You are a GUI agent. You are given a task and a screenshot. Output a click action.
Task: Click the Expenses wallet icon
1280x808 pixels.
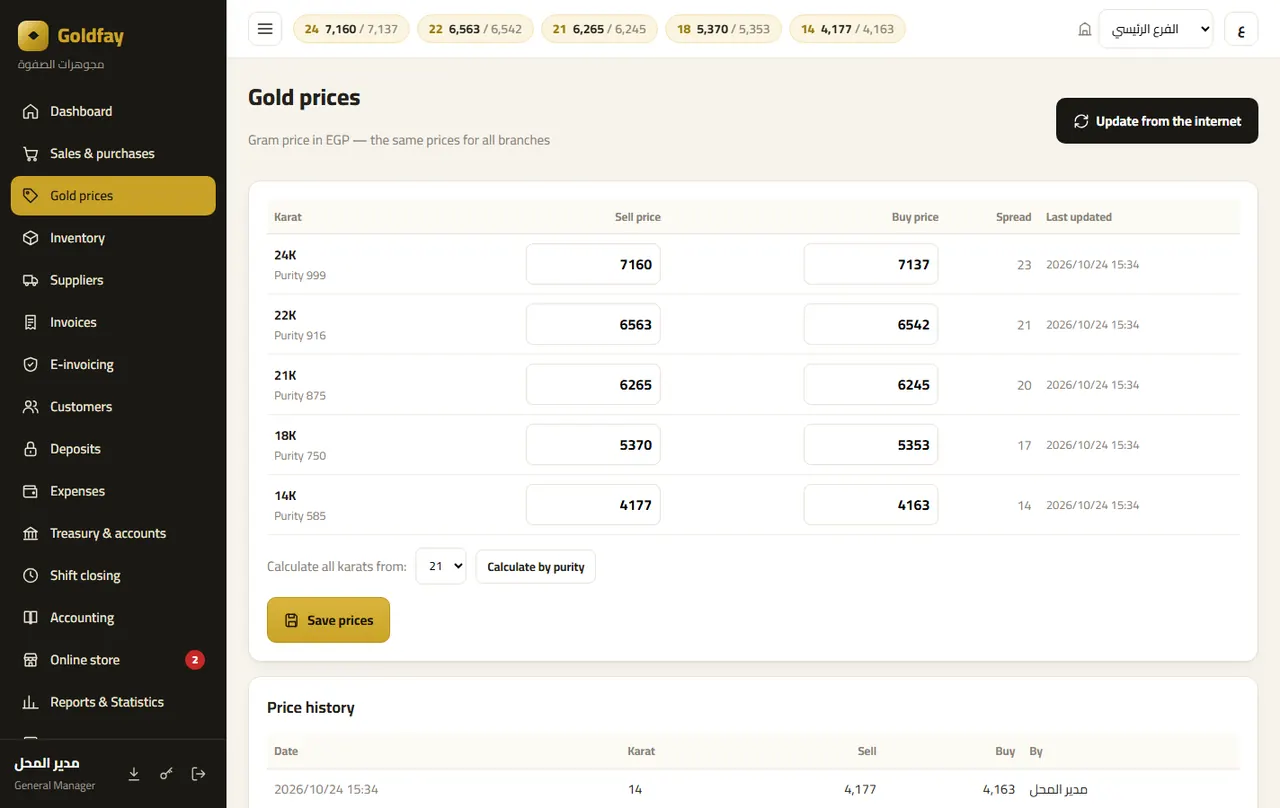pos(31,491)
